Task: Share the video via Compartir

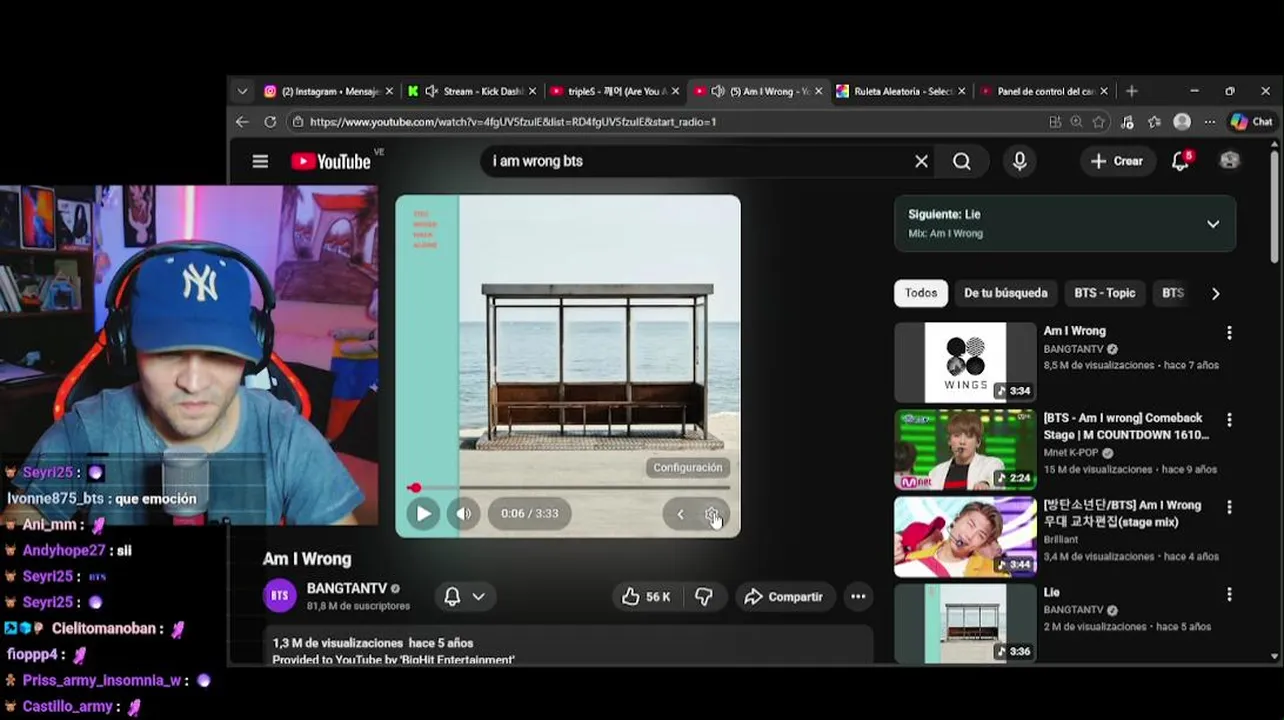Action: tap(784, 597)
